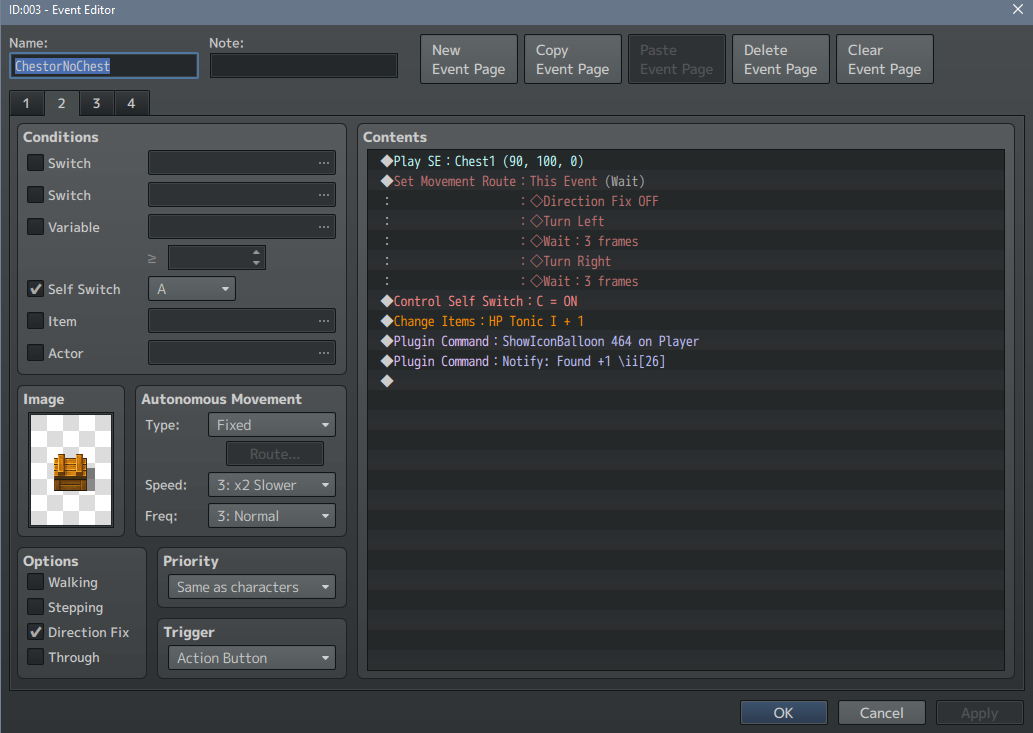Image resolution: width=1033 pixels, height=733 pixels.
Task: Select the Direction Fix OFF route line
Action: (686, 202)
